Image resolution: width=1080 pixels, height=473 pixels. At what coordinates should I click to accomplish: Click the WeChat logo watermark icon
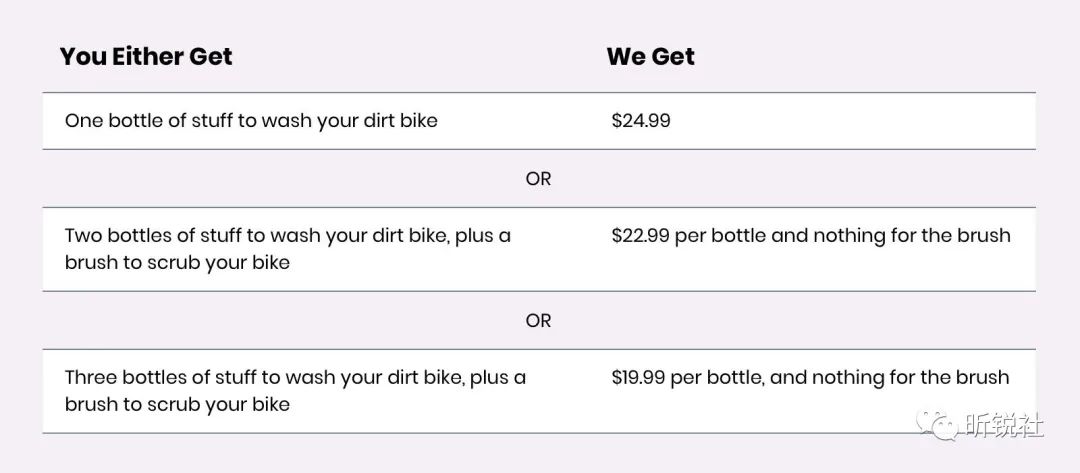pos(937,424)
